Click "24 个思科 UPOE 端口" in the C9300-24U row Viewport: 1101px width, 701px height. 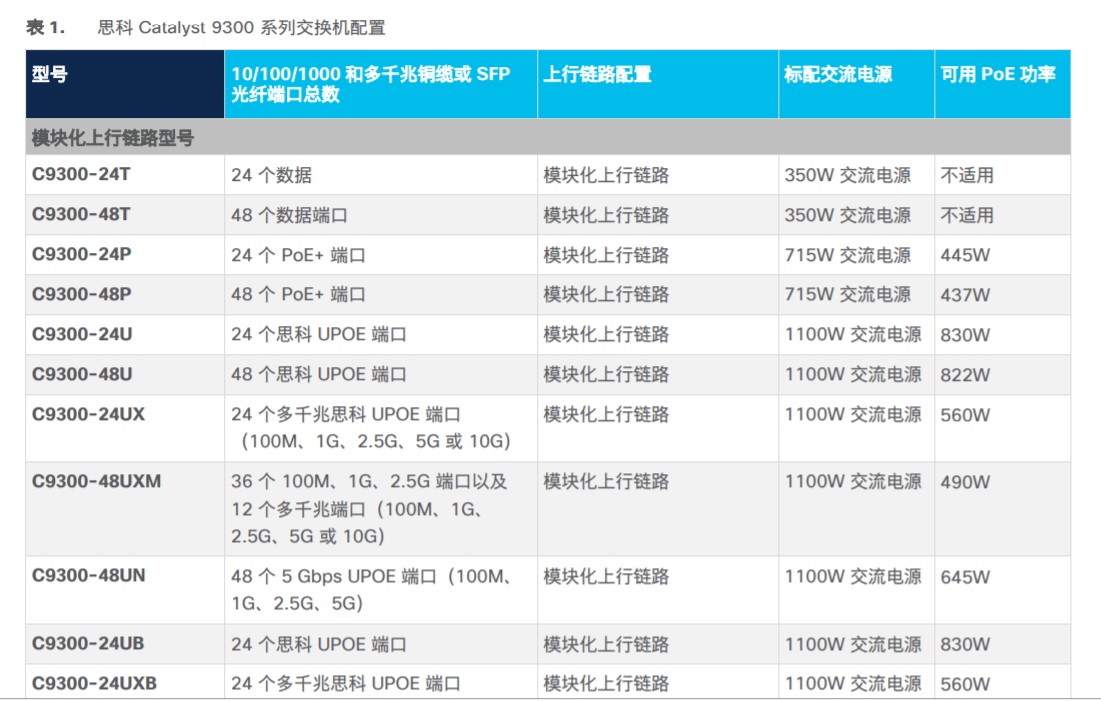[x=319, y=335]
